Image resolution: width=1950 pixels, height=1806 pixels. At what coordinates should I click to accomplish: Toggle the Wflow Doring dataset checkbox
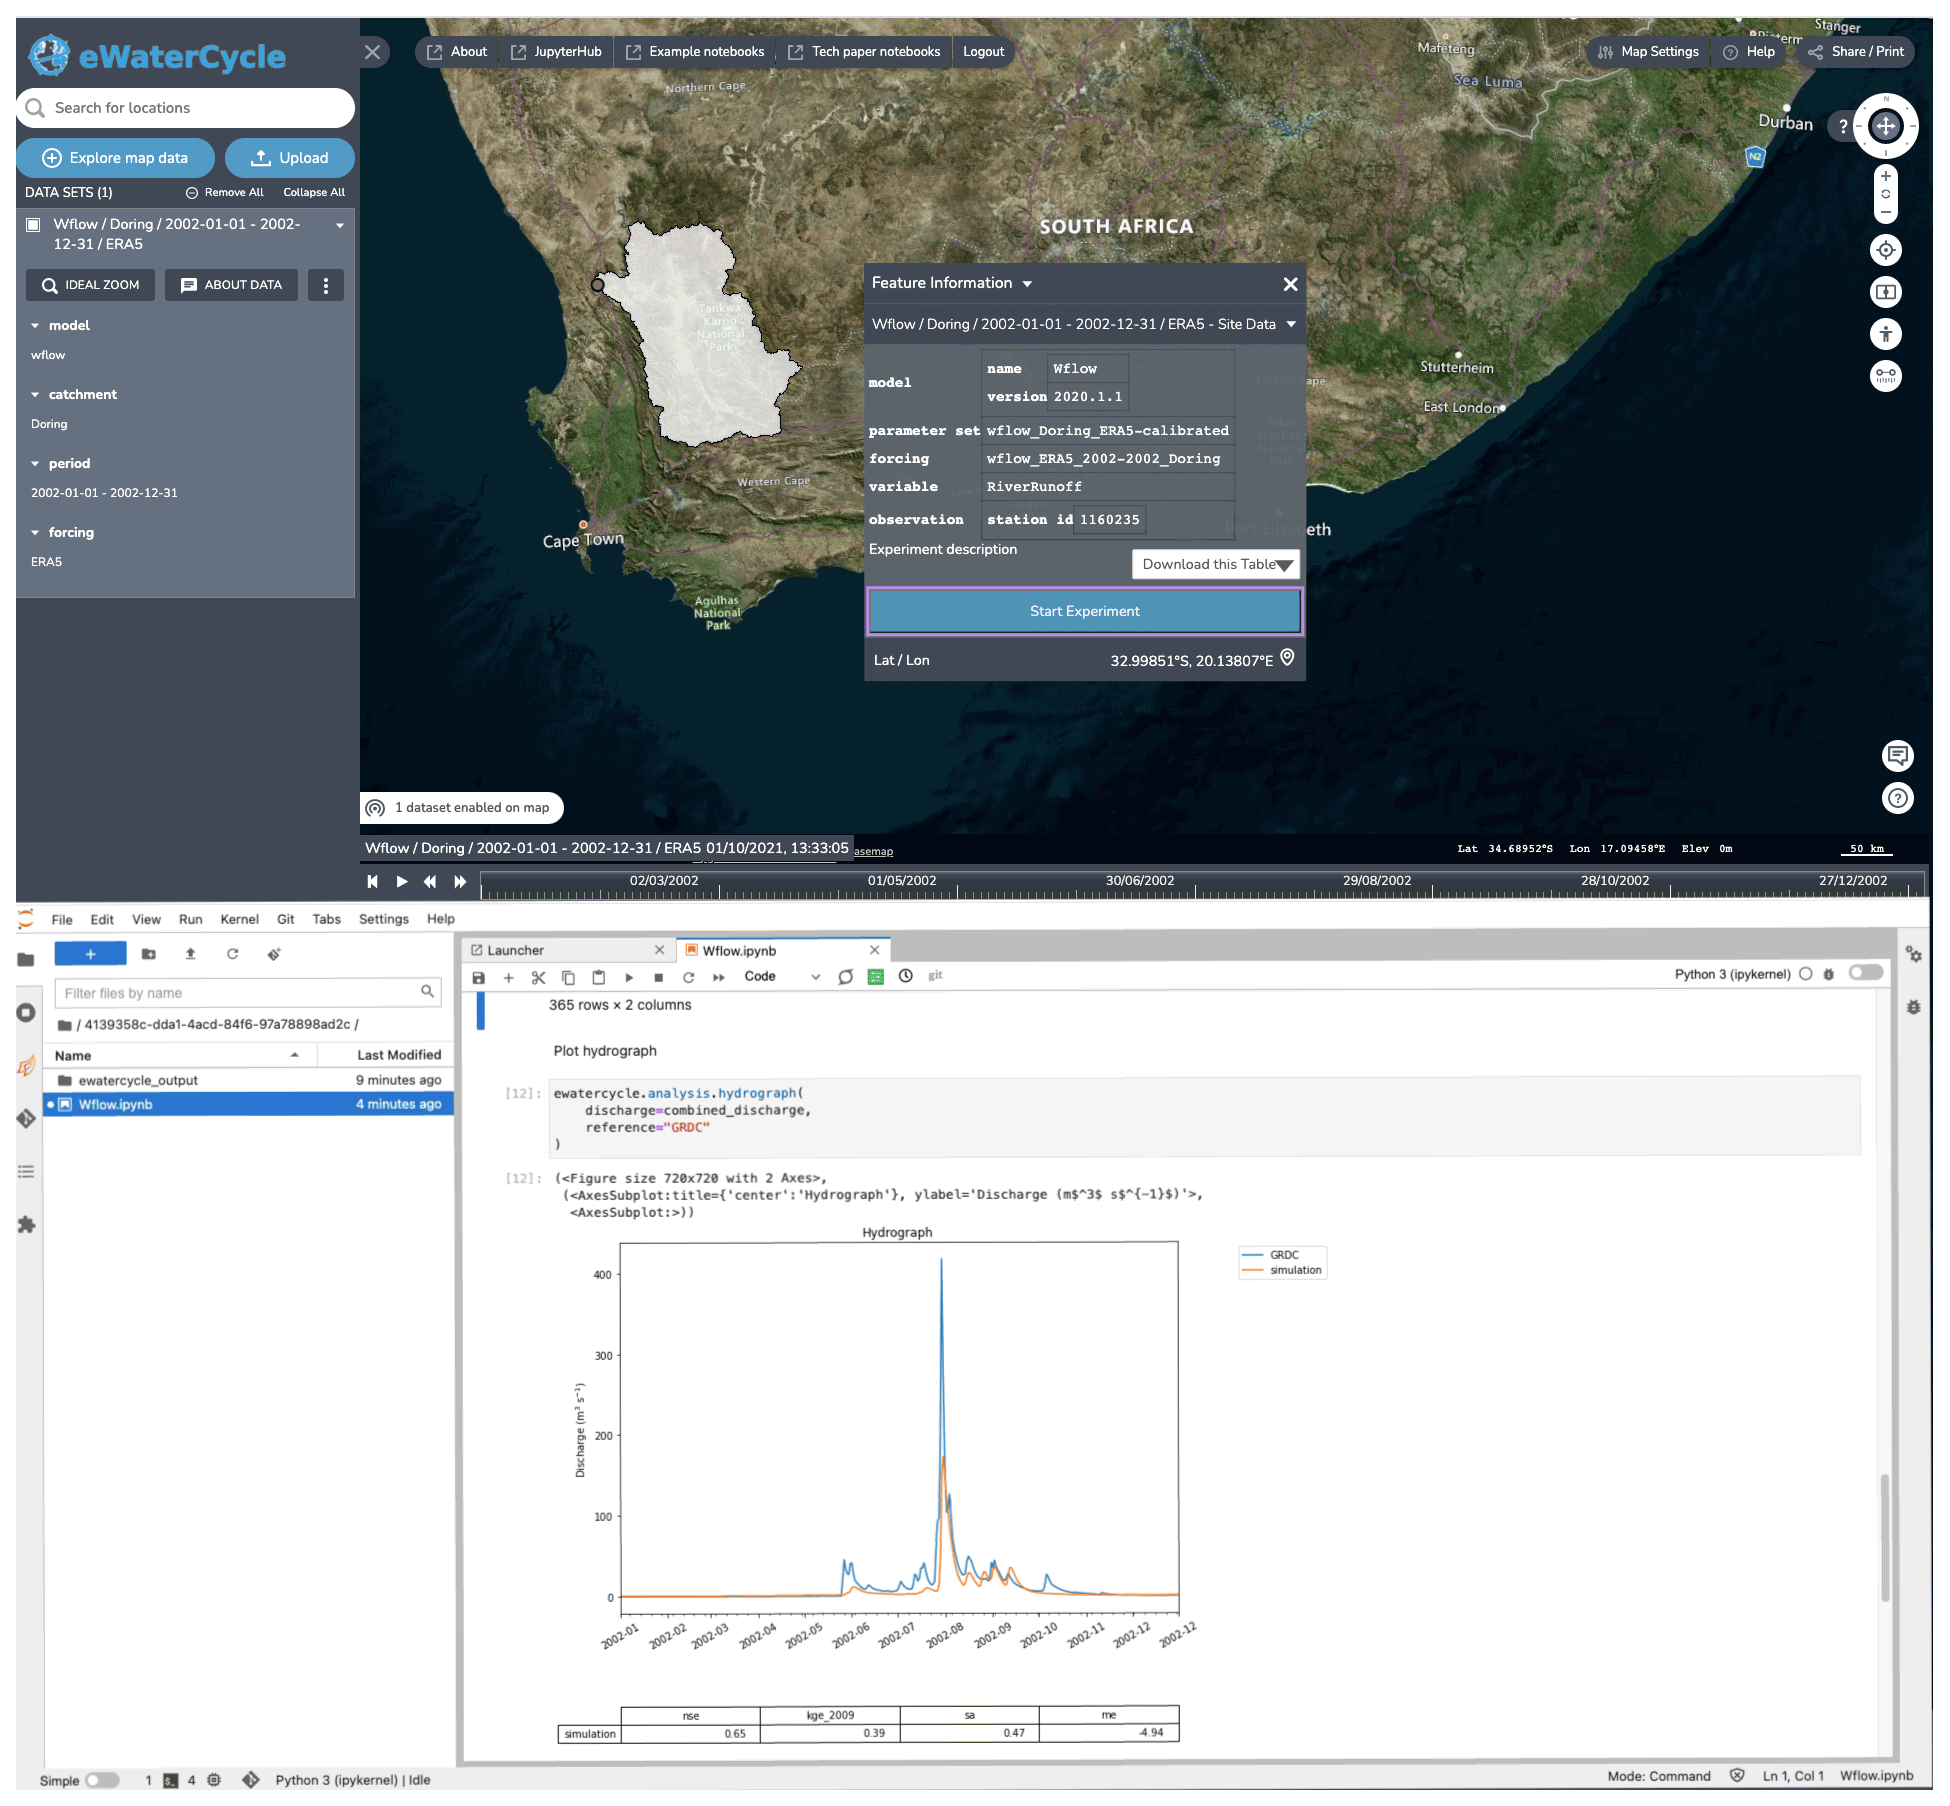point(33,225)
